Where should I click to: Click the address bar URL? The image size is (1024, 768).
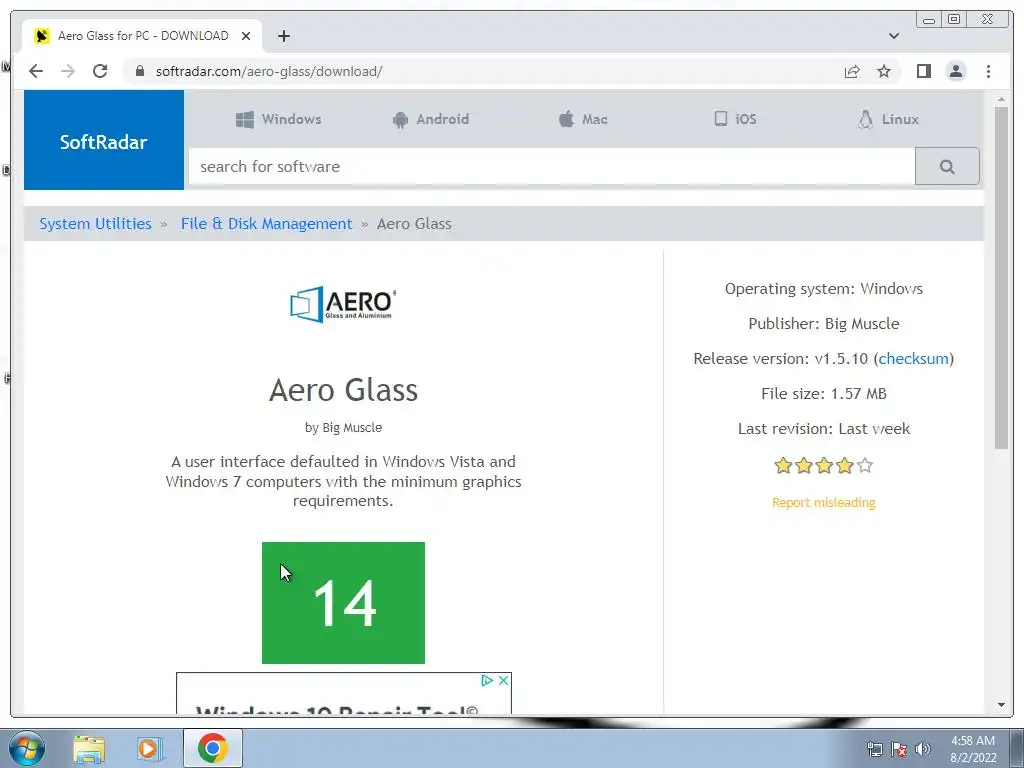tap(269, 71)
